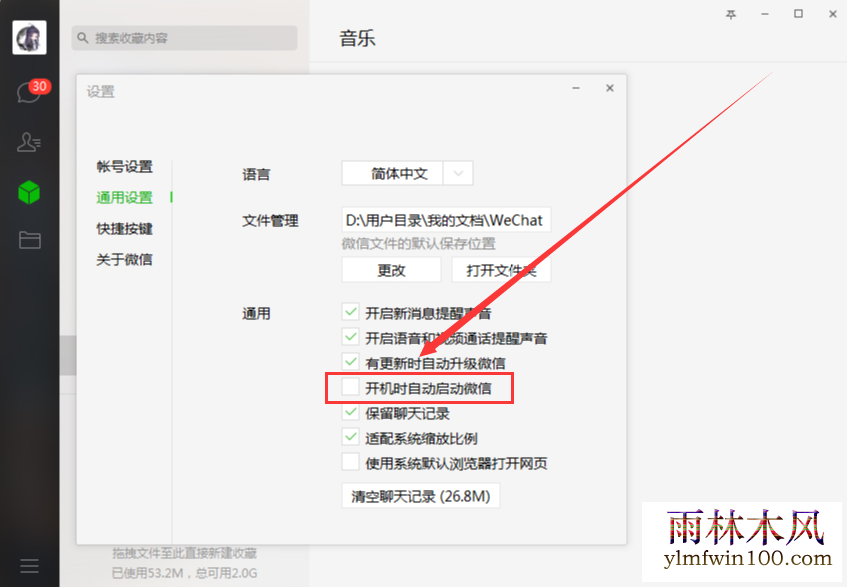847x587 pixels.
Task: Click the 语言 label
Action: [256, 174]
